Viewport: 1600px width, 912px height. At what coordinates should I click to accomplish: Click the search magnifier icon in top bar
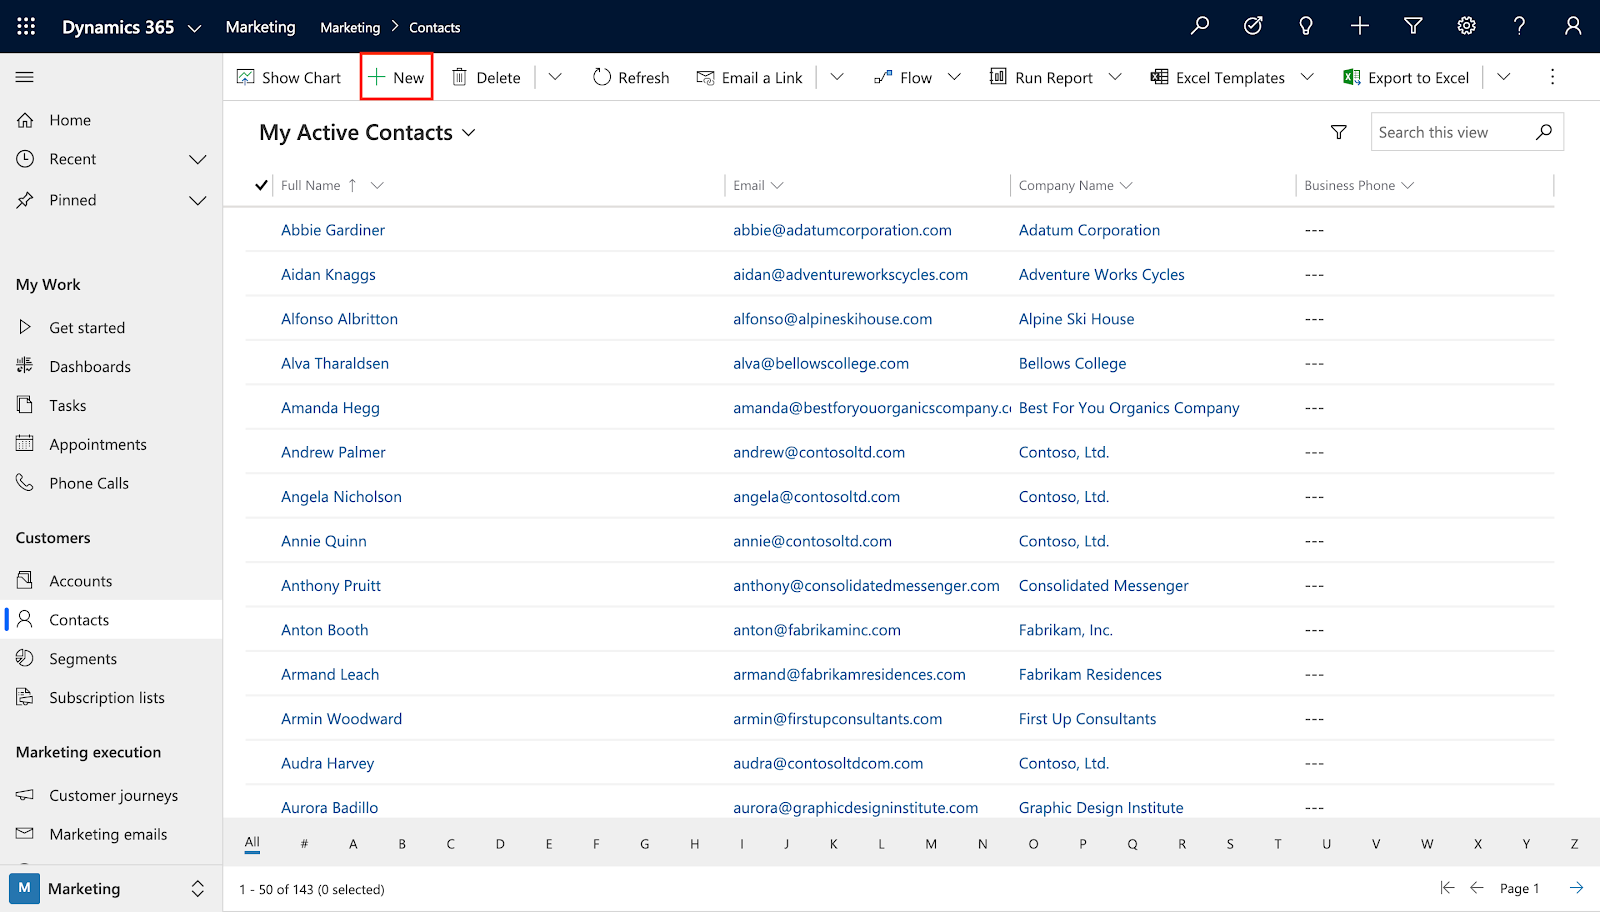point(1199,26)
